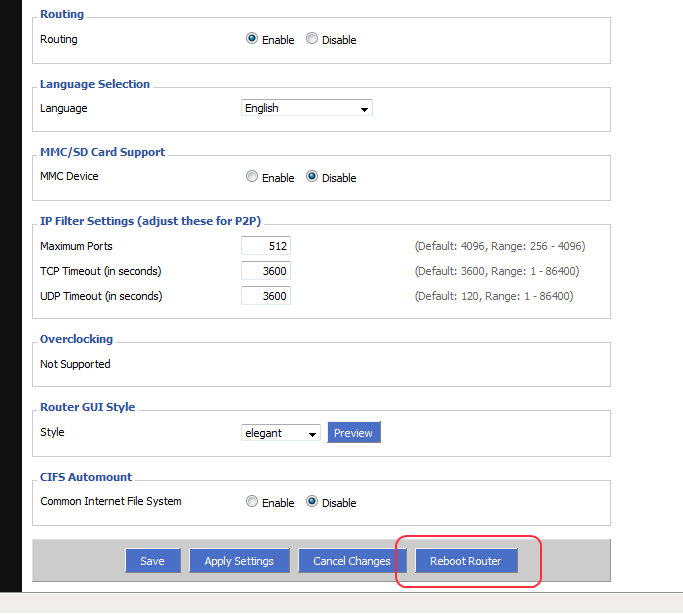Reboot Router using the highlighted button
Image resolution: width=683 pixels, height=614 pixels.
pyautogui.click(x=466, y=561)
